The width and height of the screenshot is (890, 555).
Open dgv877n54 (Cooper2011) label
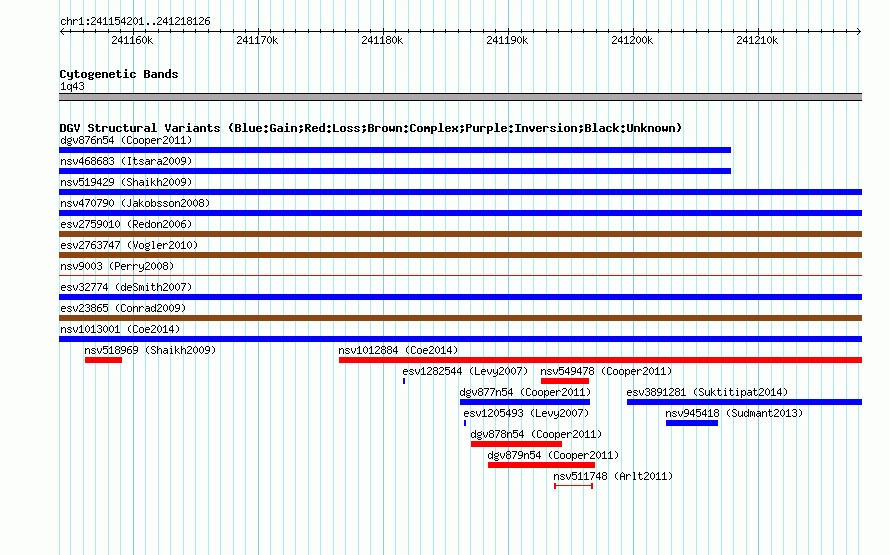coord(525,392)
